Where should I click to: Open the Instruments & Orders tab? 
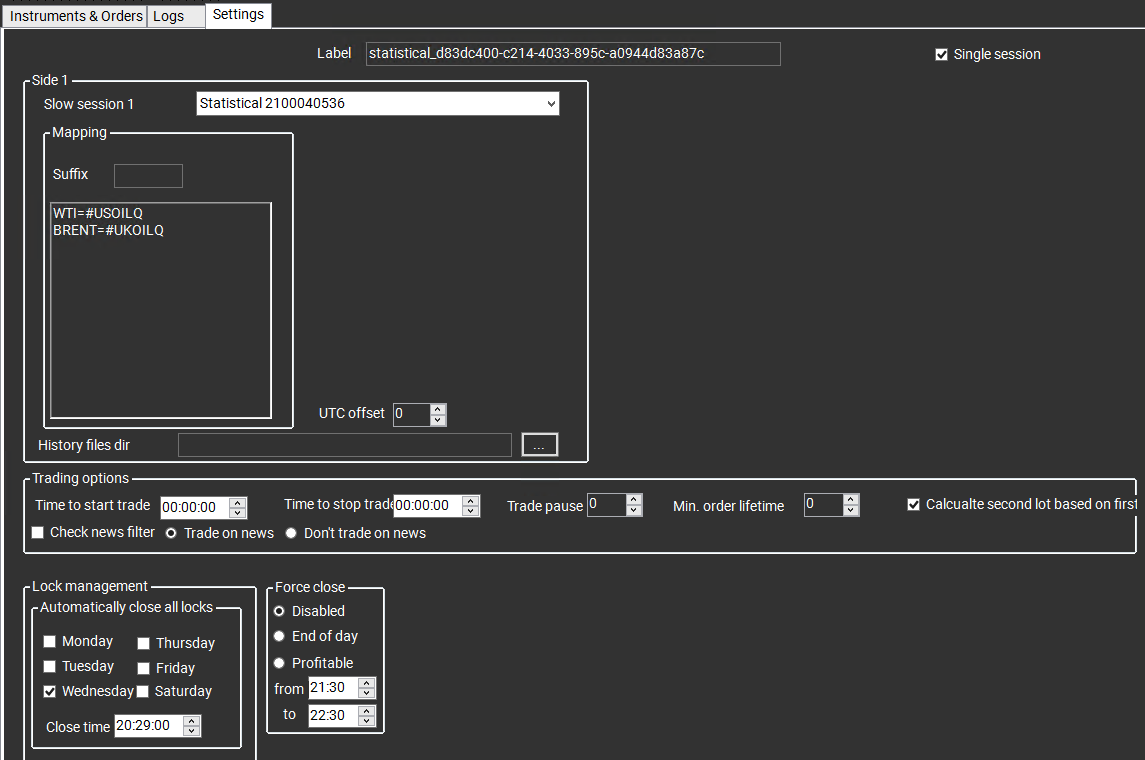pyautogui.click(x=76, y=16)
